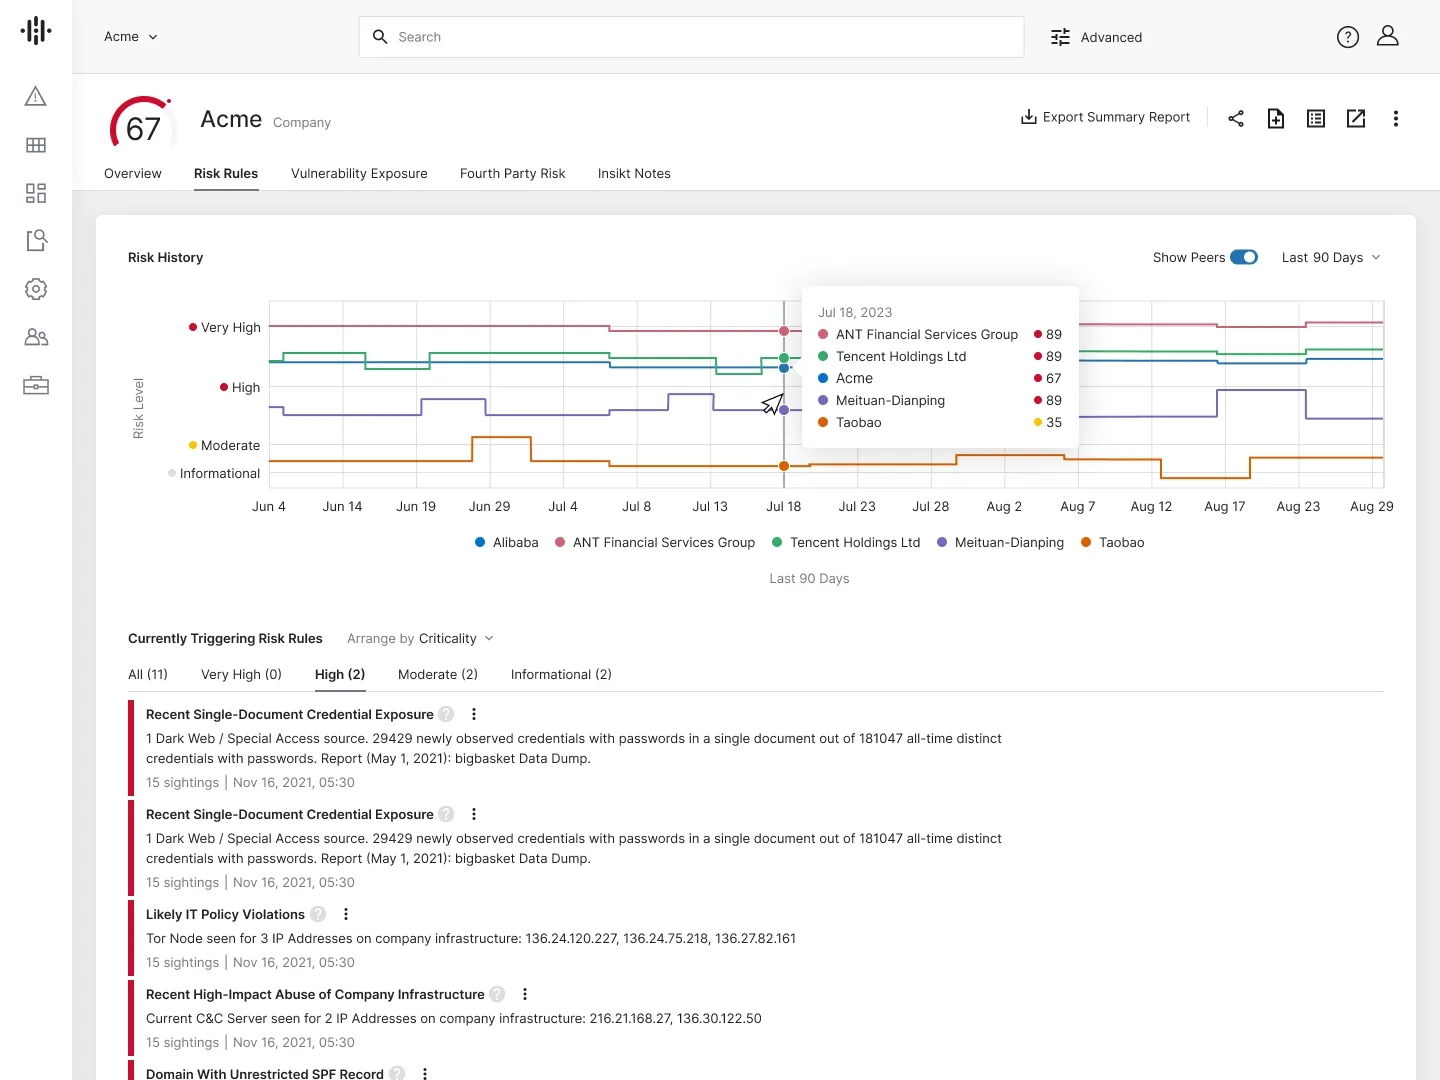Toggle ANT Financial Services Group in chart legend

[655, 542]
